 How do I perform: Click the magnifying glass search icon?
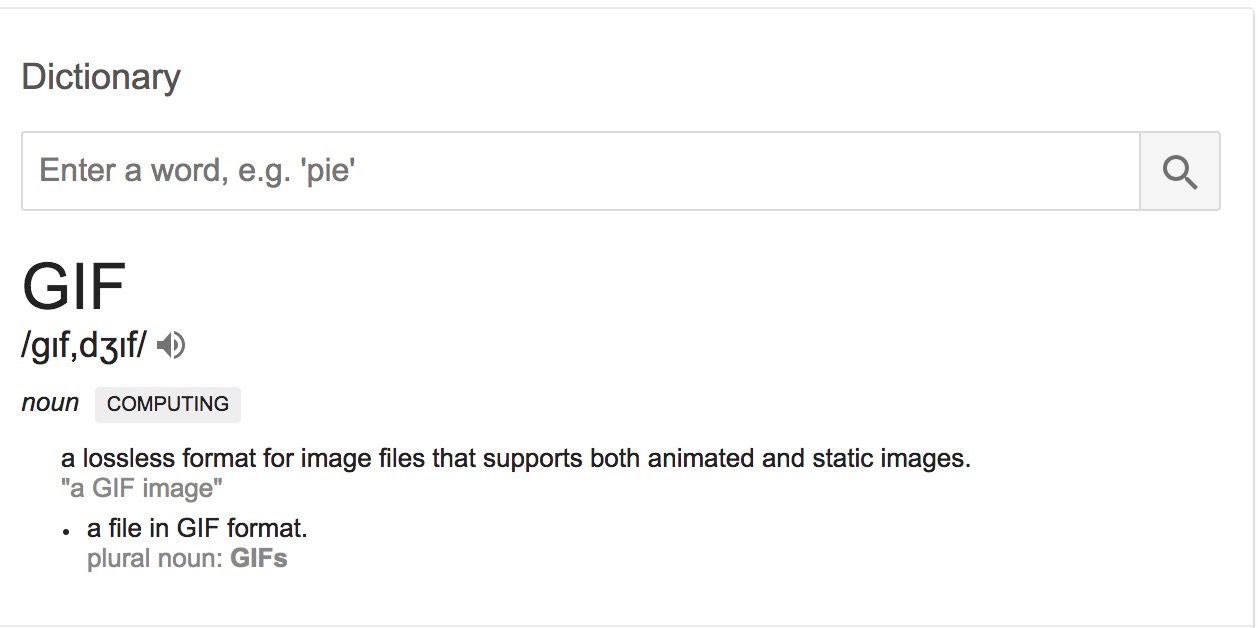point(1180,171)
